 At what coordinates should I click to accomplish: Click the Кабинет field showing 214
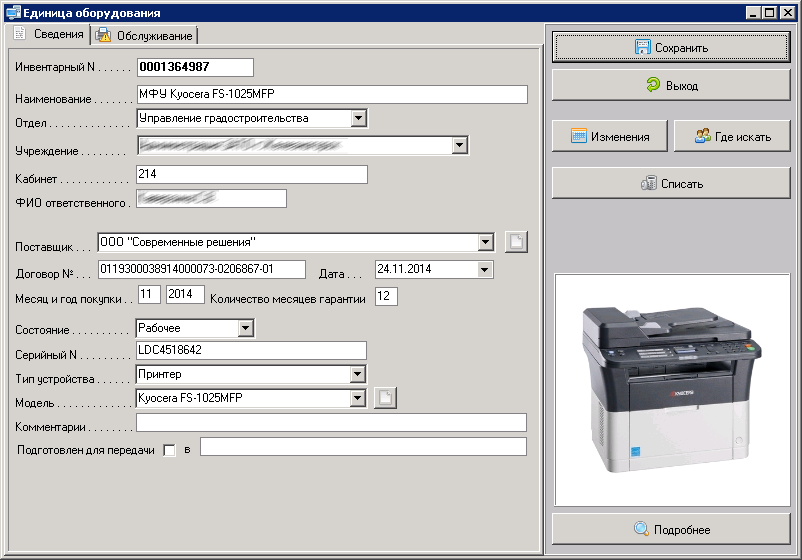252,174
